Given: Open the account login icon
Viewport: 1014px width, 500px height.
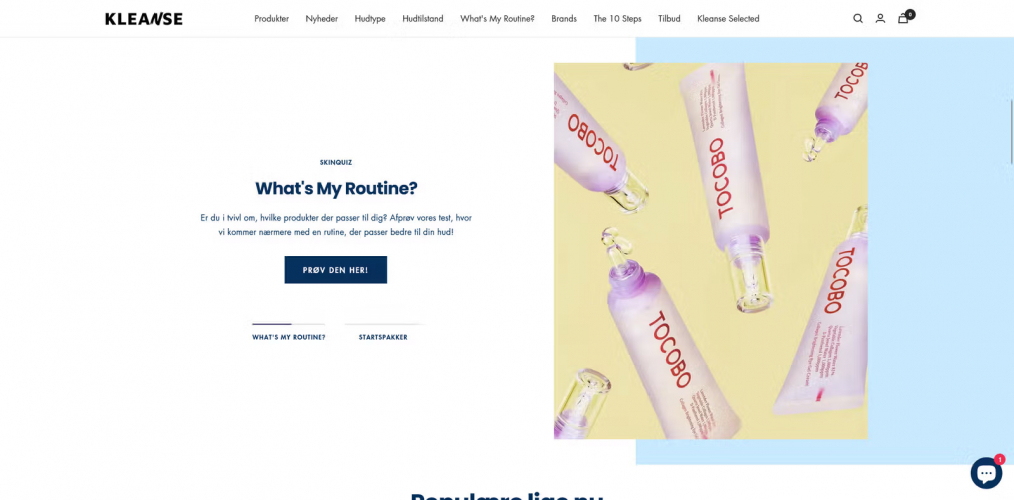Looking at the screenshot, I should point(880,19).
